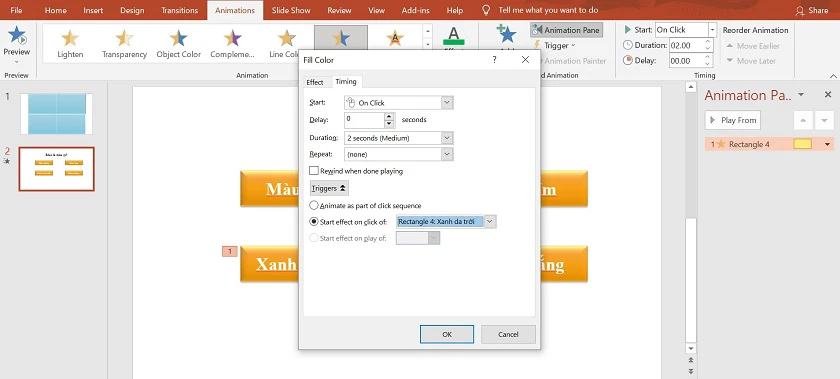This screenshot has height=379, width=840.
Task: Open the View ribbon tab
Action: [377, 10]
